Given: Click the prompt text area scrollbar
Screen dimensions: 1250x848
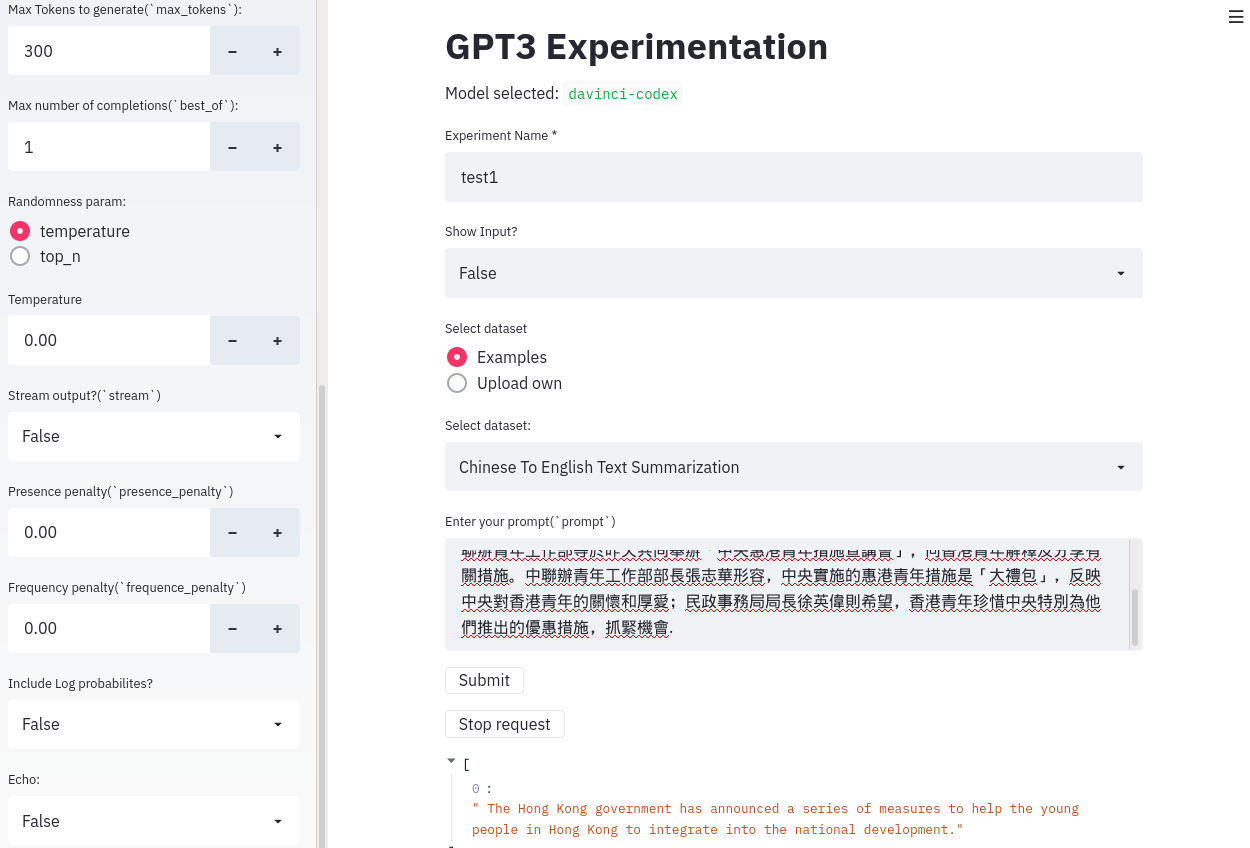Looking at the screenshot, I should (x=1134, y=617).
